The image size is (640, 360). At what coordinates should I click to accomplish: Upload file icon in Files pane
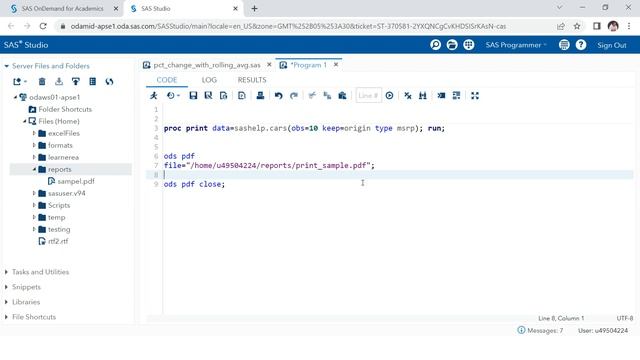tap(76, 82)
